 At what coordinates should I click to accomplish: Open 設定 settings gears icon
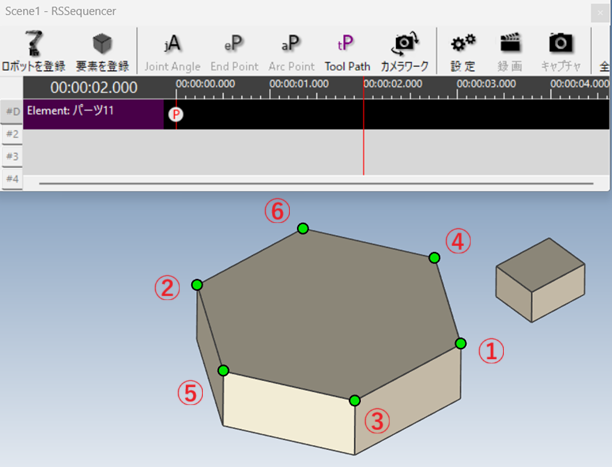462,44
